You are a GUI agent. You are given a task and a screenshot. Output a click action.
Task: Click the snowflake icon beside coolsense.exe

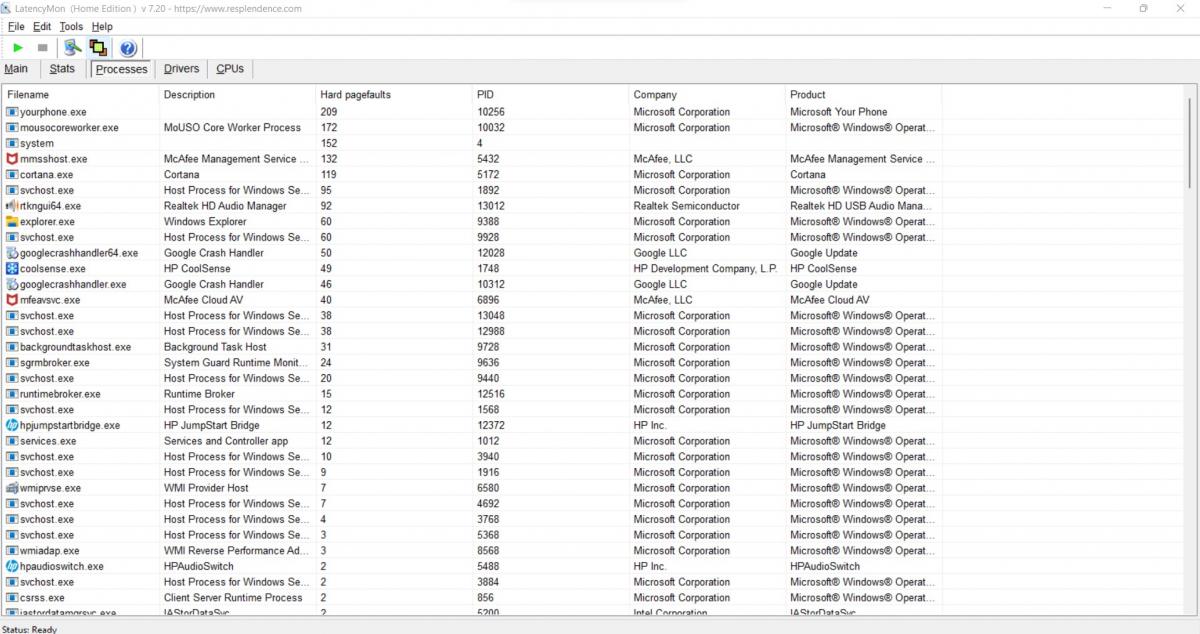12,269
